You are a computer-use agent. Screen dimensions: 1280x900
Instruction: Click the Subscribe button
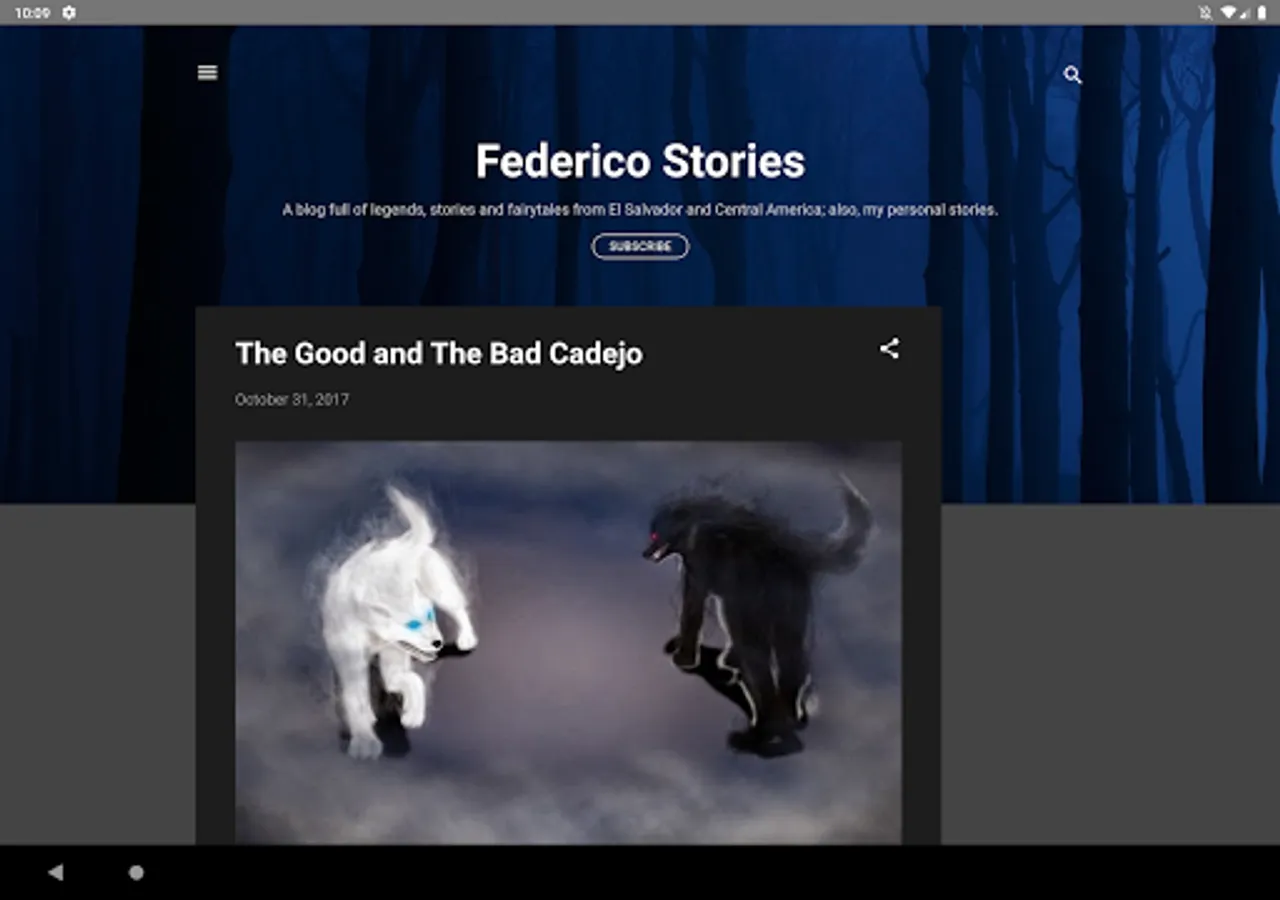point(640,246)
